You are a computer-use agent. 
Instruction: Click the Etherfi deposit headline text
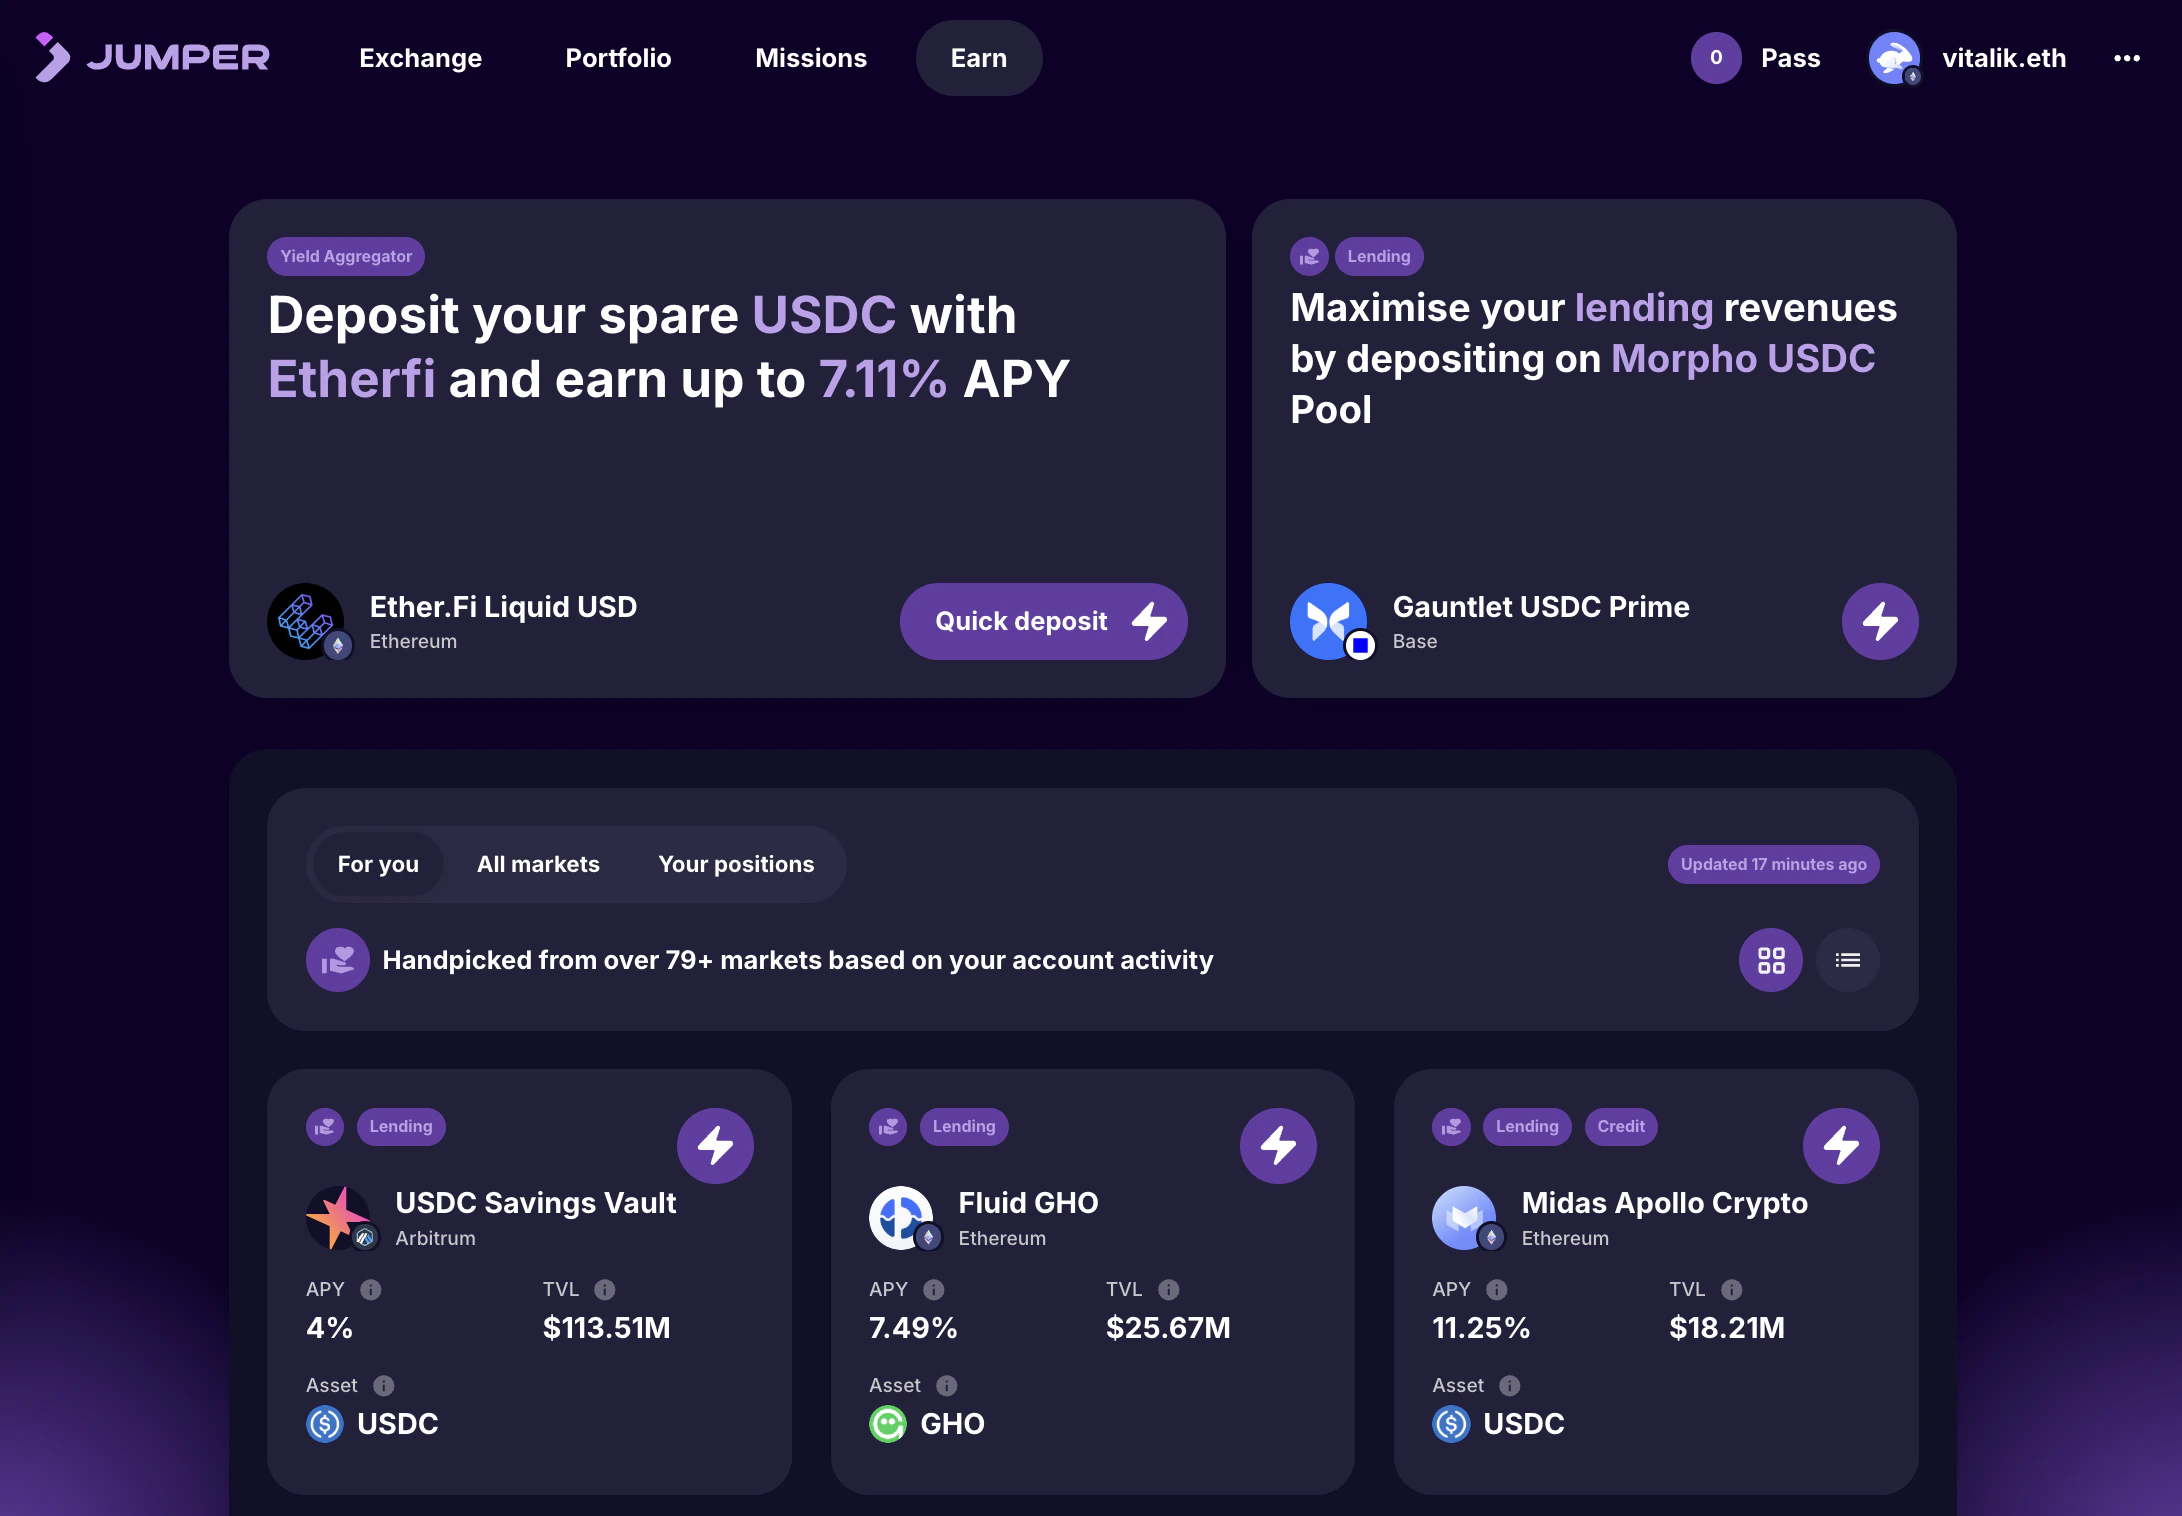pos(669,347)
